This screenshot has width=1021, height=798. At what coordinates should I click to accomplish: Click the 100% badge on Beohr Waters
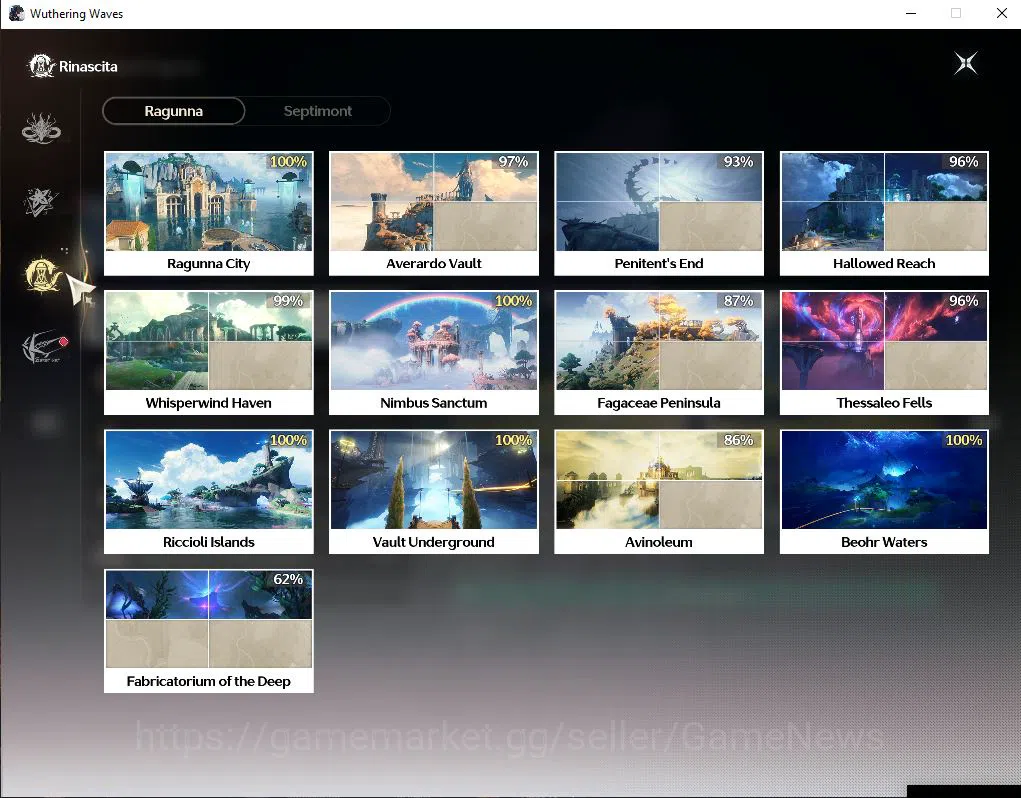(x=964, y=440)
